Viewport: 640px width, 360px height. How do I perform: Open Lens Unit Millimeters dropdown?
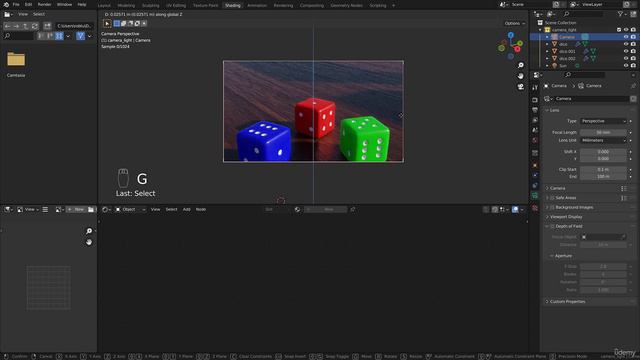[603, 140]
